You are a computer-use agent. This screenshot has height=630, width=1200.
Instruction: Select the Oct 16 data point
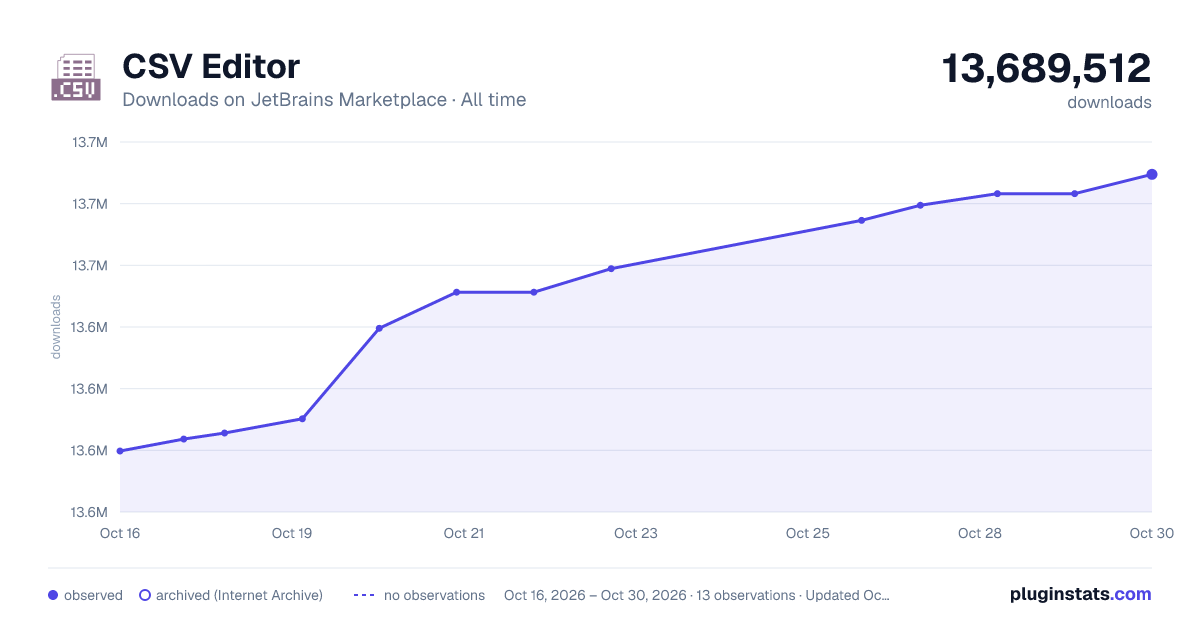click(120, 451)
